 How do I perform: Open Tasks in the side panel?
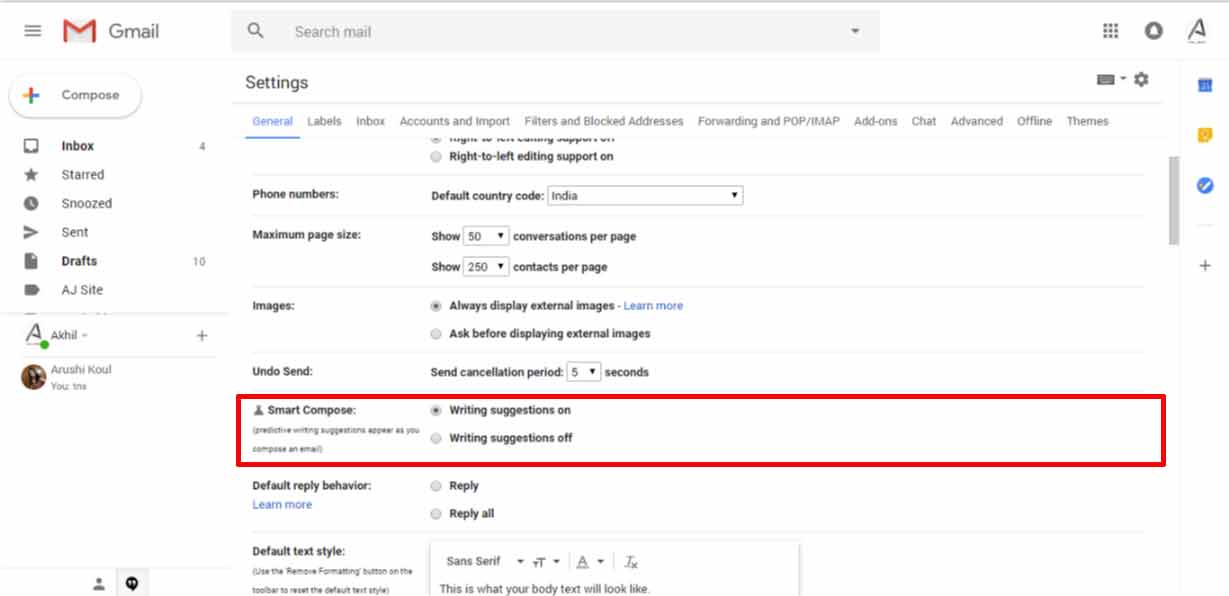pyautogui.click(x=1205, y=185)
